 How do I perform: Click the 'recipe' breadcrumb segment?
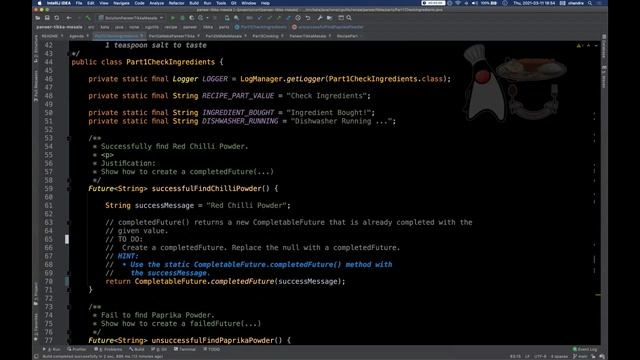click(171, 27)
